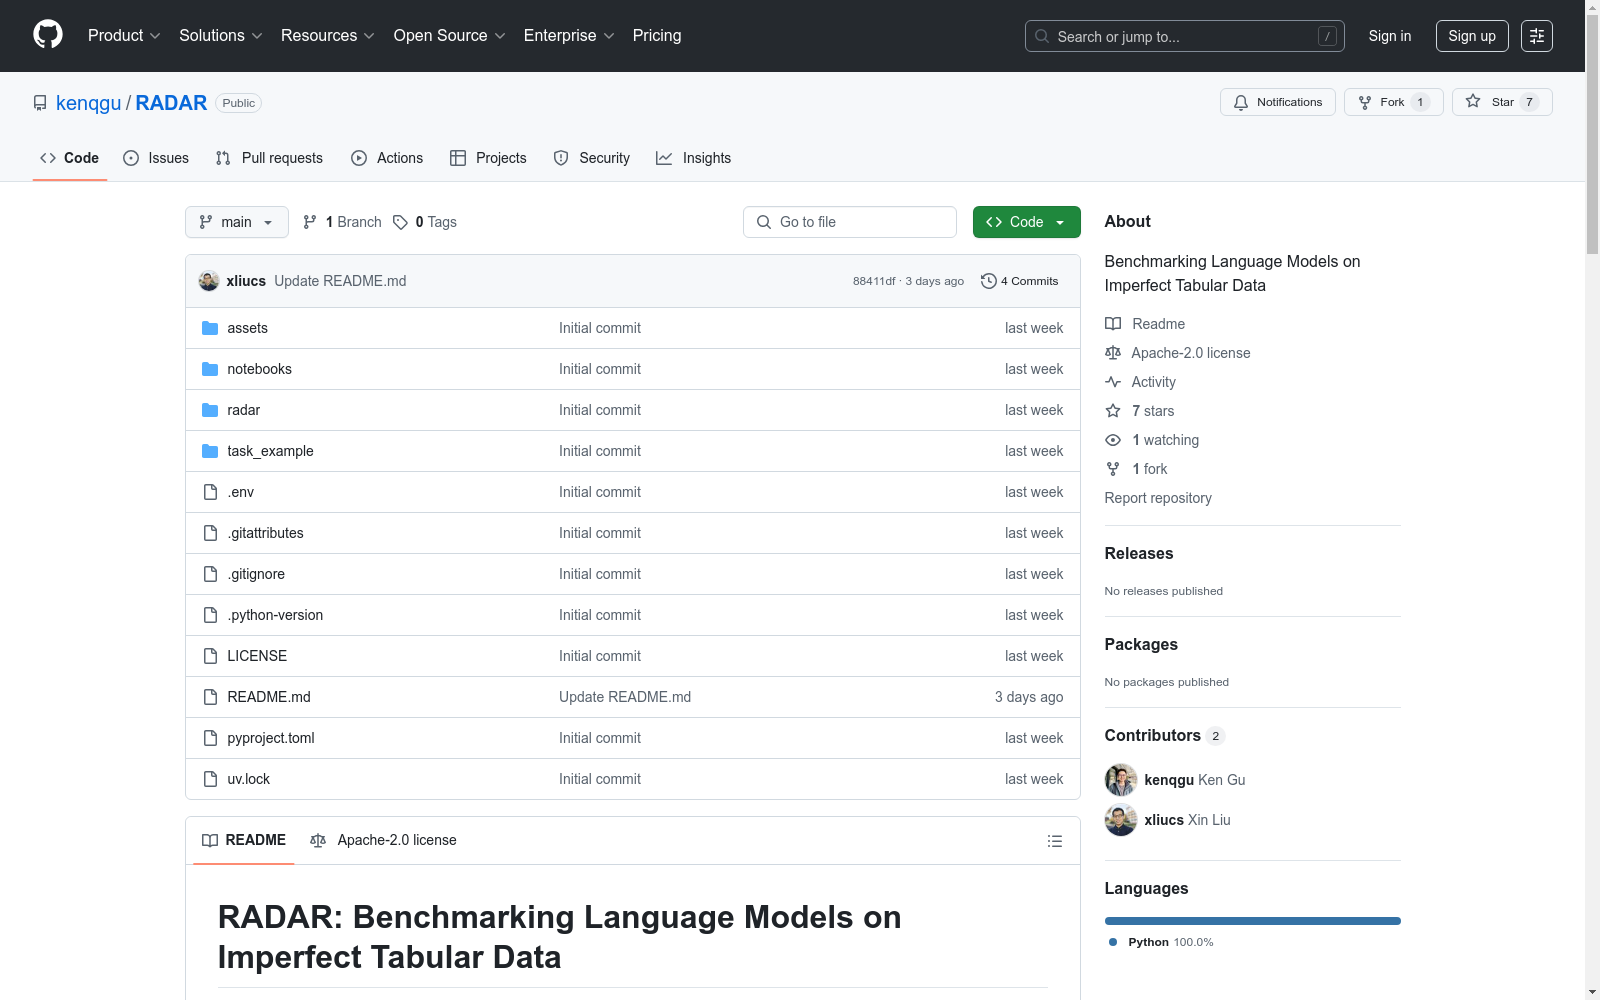Expand the Open Source menu

click(x=450, y=36)
